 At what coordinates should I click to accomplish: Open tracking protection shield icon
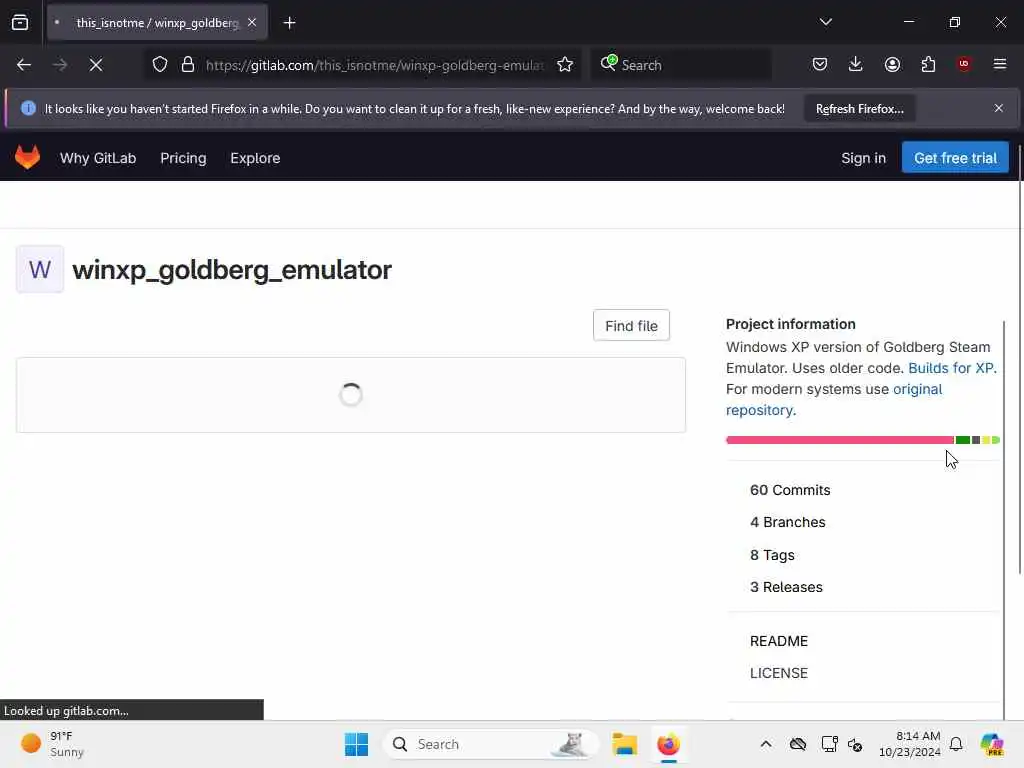160,65
